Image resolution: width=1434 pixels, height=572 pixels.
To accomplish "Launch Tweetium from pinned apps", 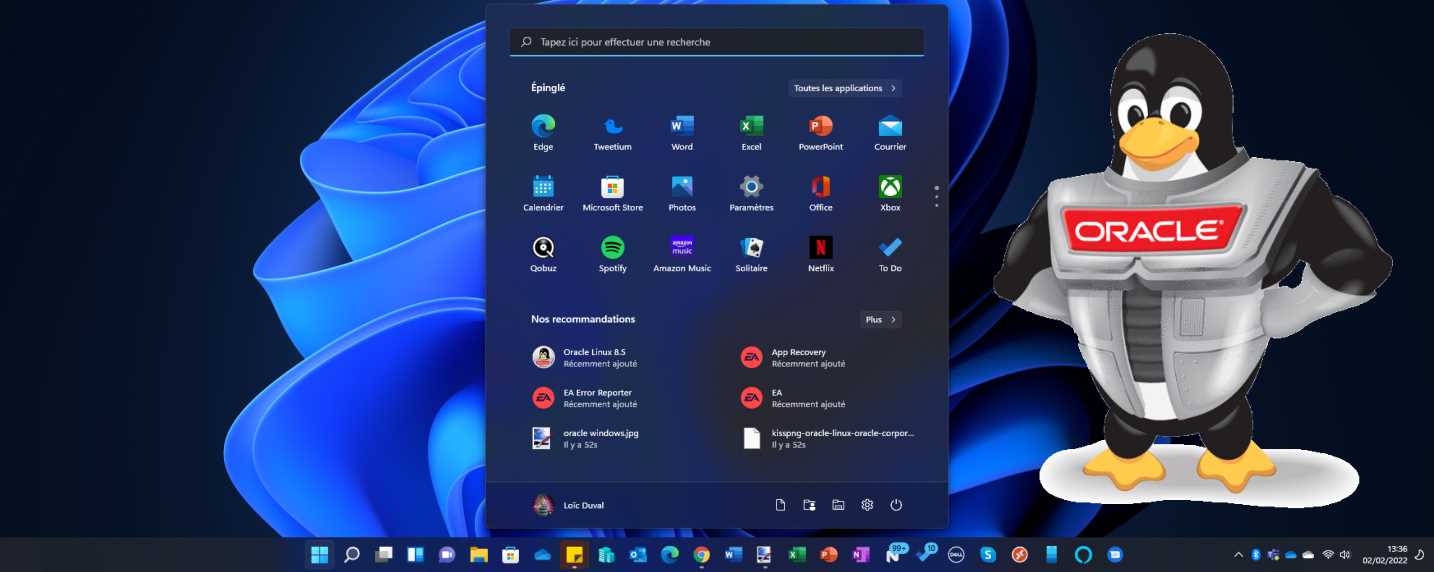I will pyautogui.click(x=612, y=133).
